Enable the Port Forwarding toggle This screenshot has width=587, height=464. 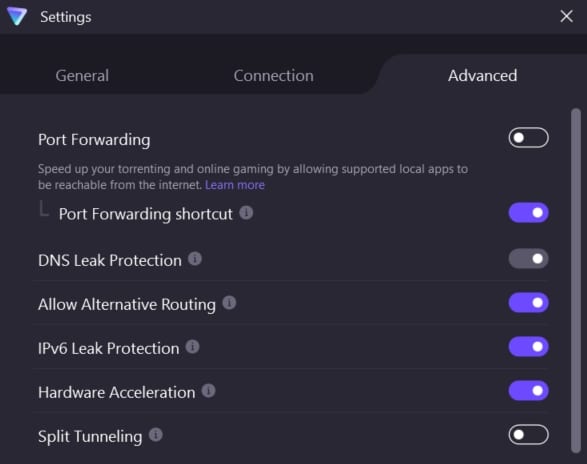pyautogui.click(x=528, y=138)
